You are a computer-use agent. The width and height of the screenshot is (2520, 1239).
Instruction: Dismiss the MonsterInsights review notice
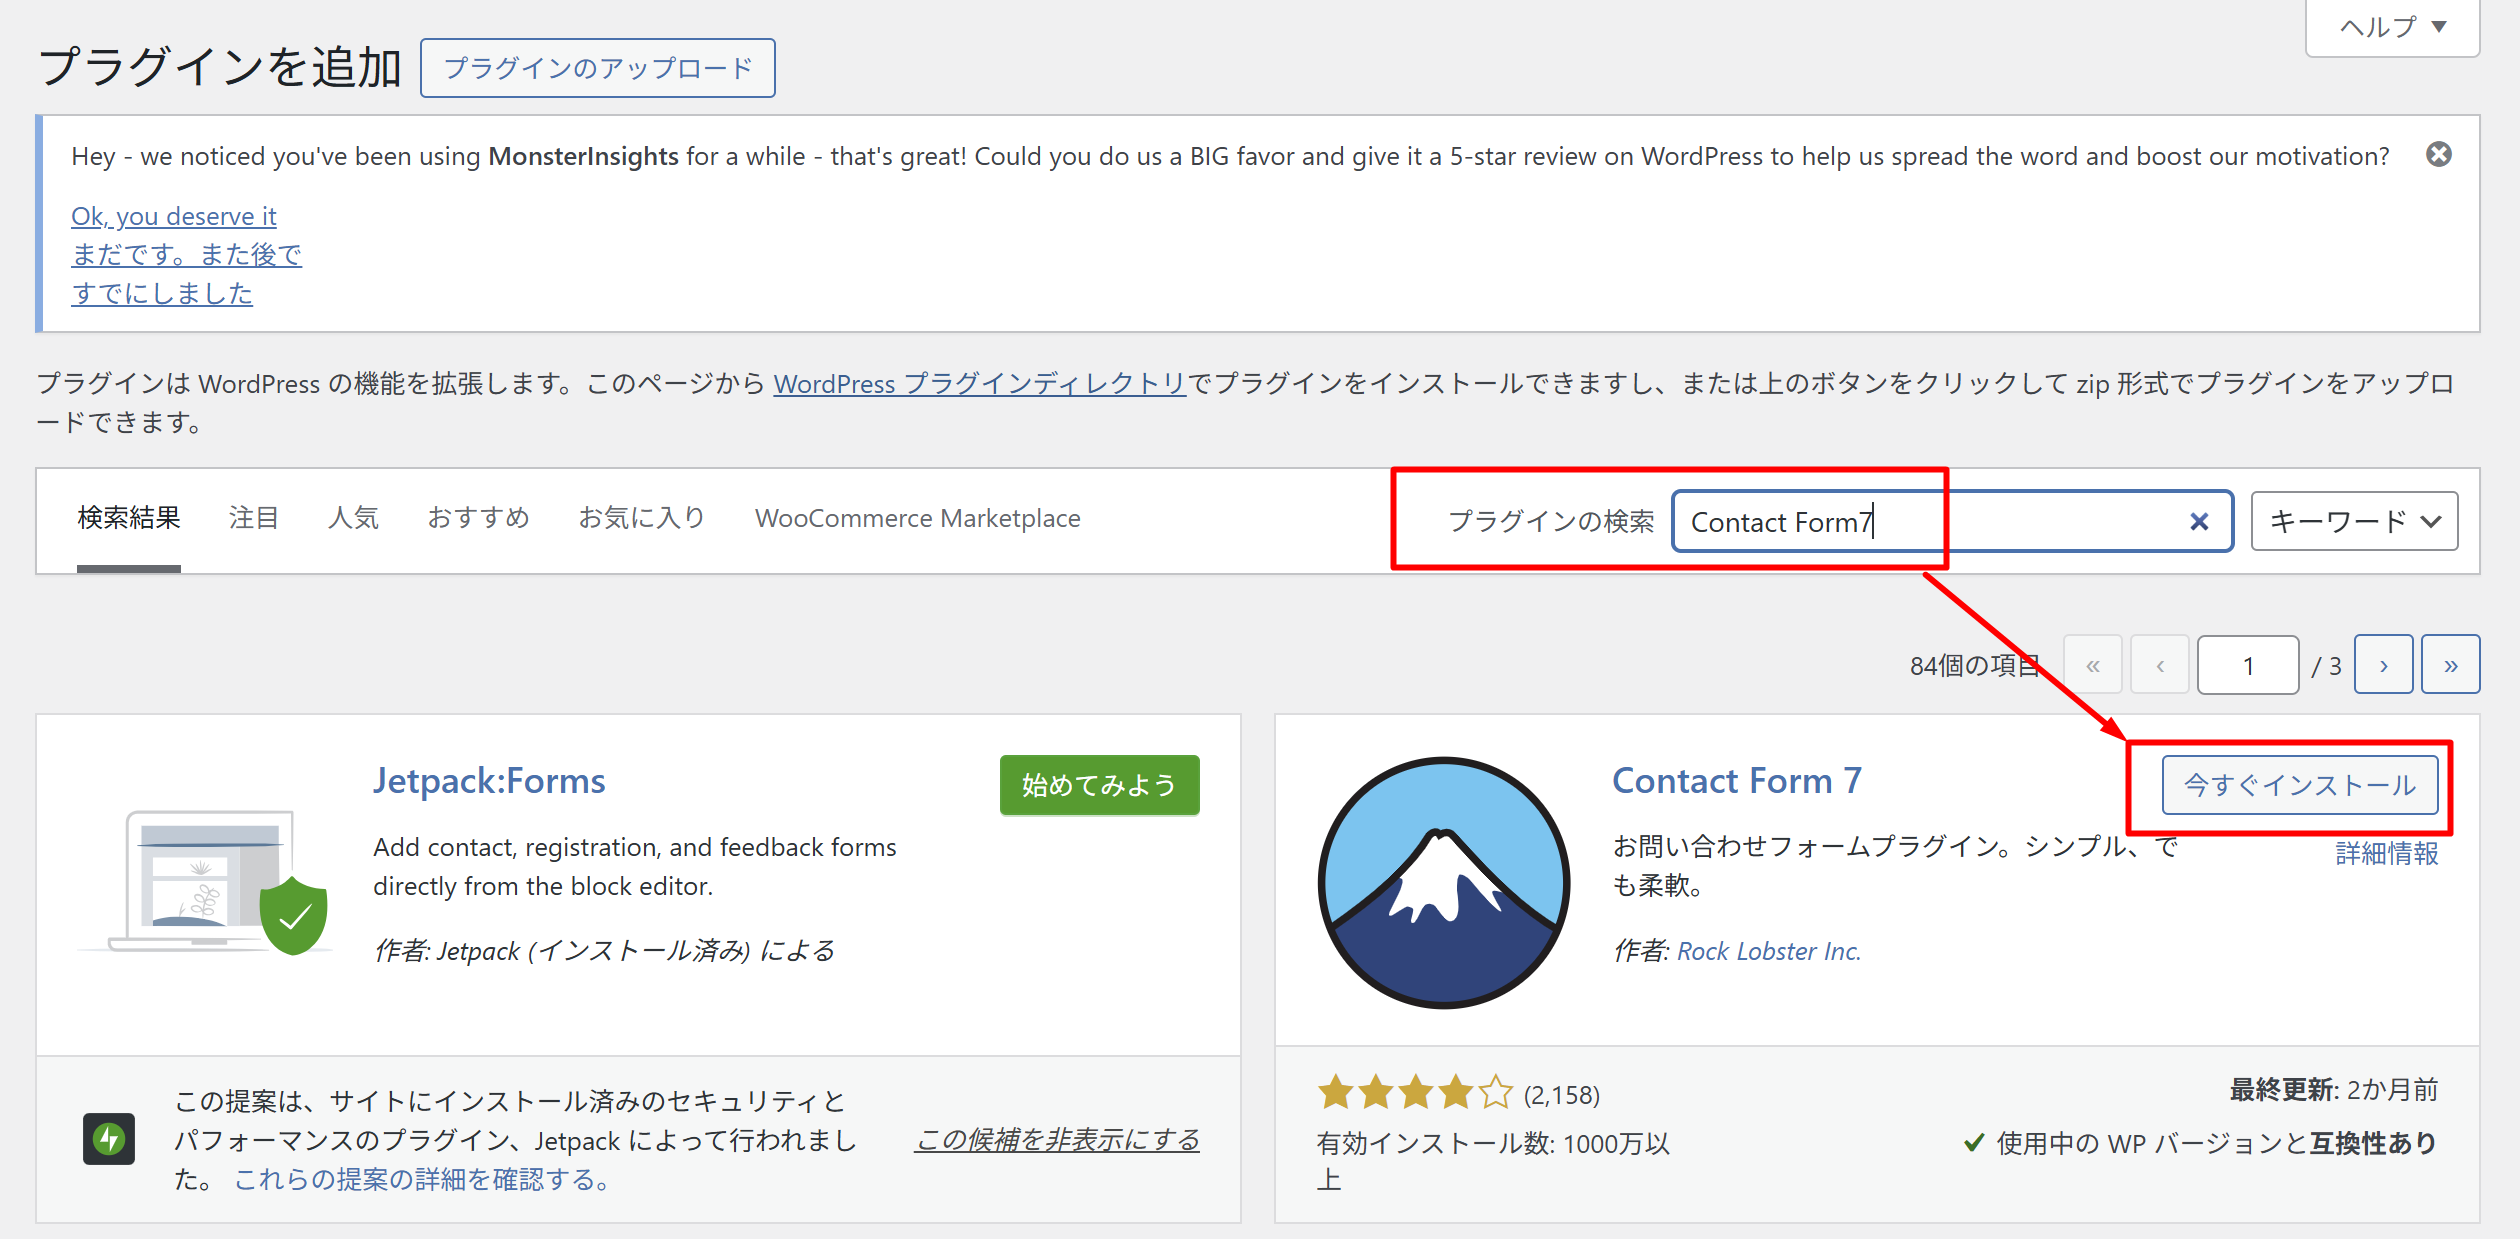pyautogui.click(x=2438, y=155)
